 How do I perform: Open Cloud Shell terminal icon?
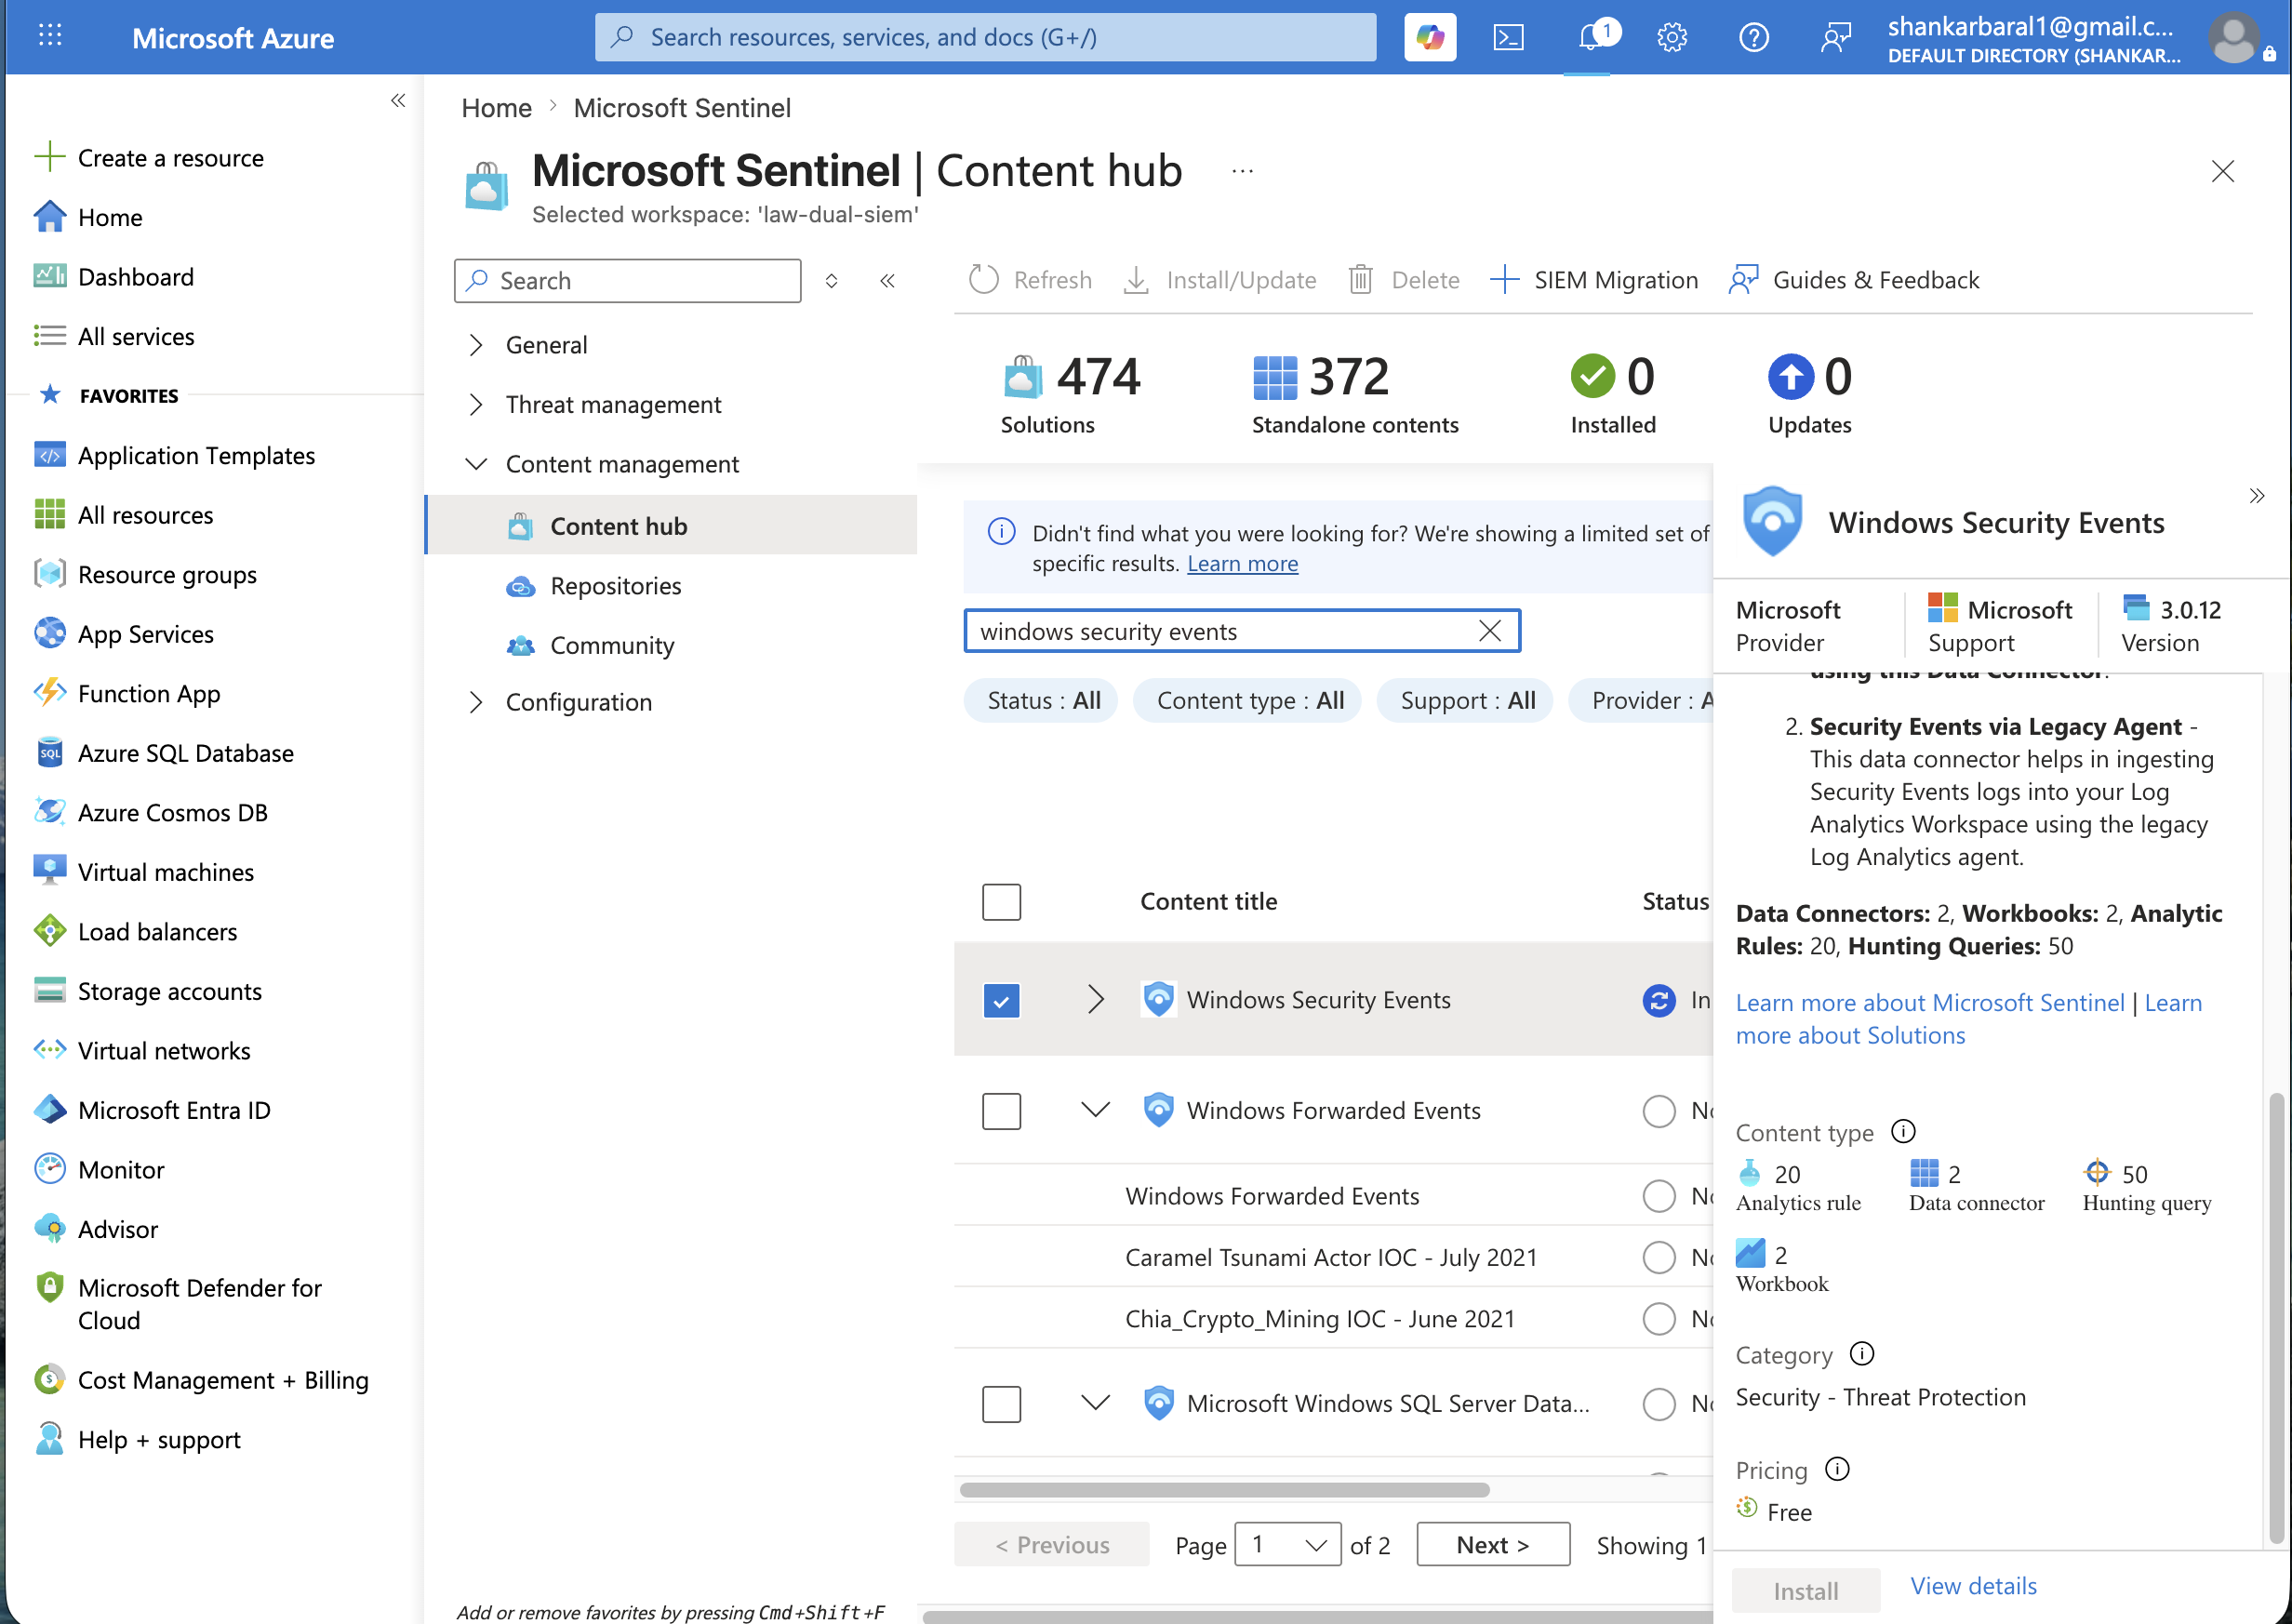point(1509,37)
